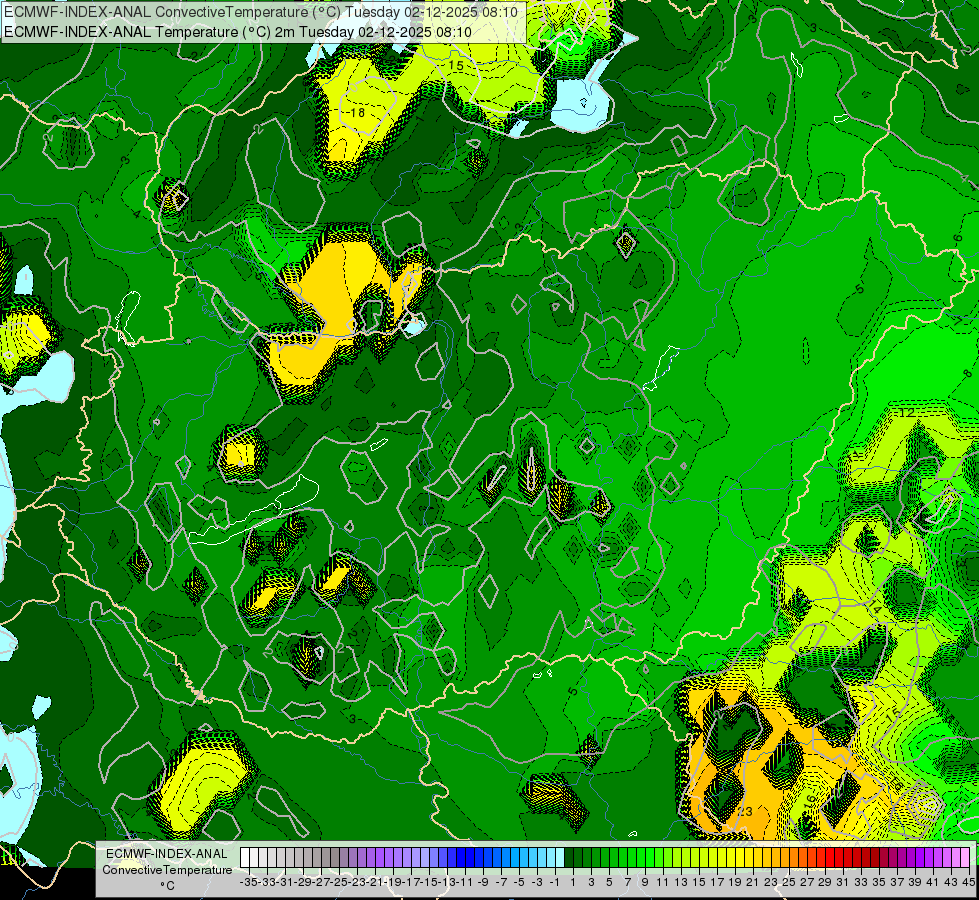Click the contour label 18 on the map
Image resolution: width=979 pixels, height=900 pixels.
coord(357,112)
